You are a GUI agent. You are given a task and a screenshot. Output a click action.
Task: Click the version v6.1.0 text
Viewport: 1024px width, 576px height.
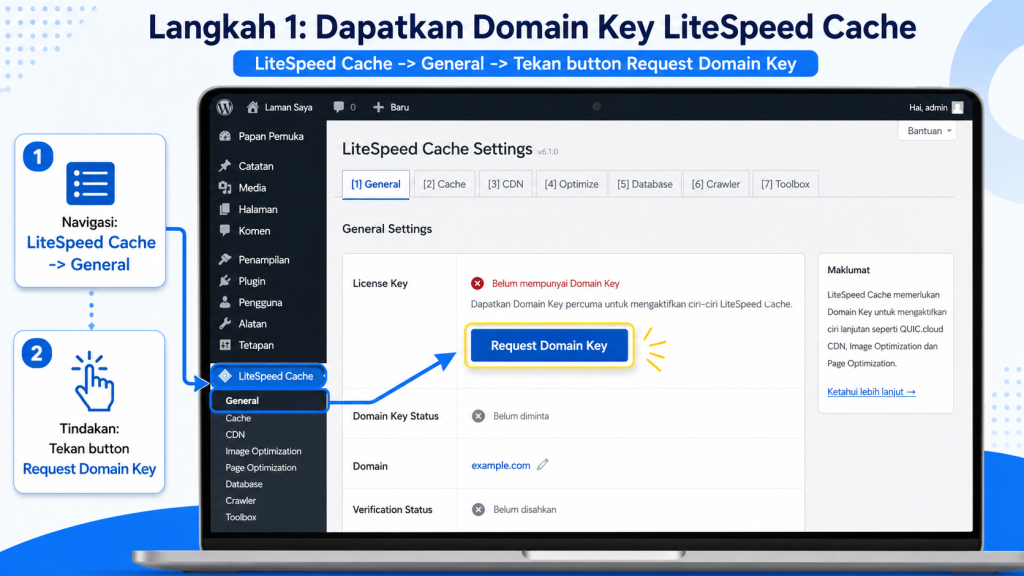pos(548,152)
